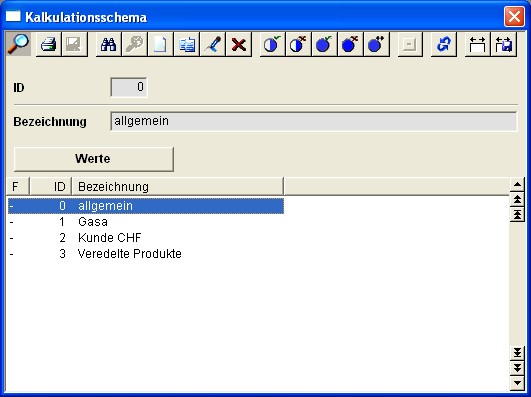Image resolution: width=531 pixels, height=397 pixels.
Task: Click the full blue circle with green check icon
Action: [324, 44]
